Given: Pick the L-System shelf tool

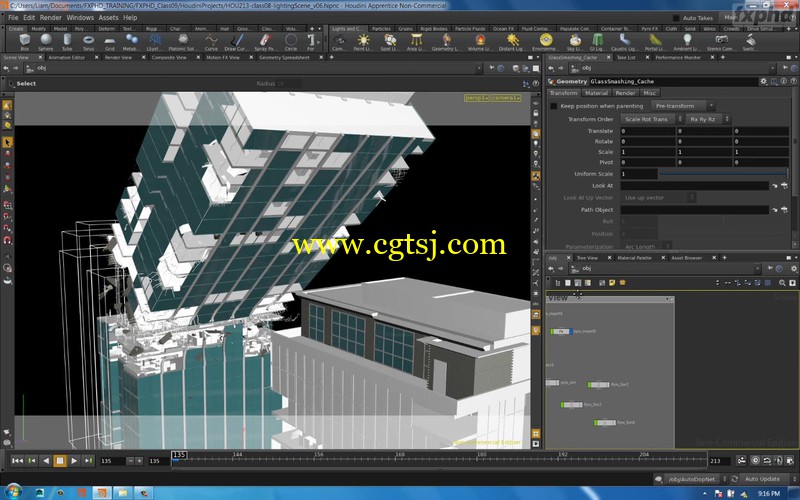Looking at the screenshot, I should click(155, 42).
